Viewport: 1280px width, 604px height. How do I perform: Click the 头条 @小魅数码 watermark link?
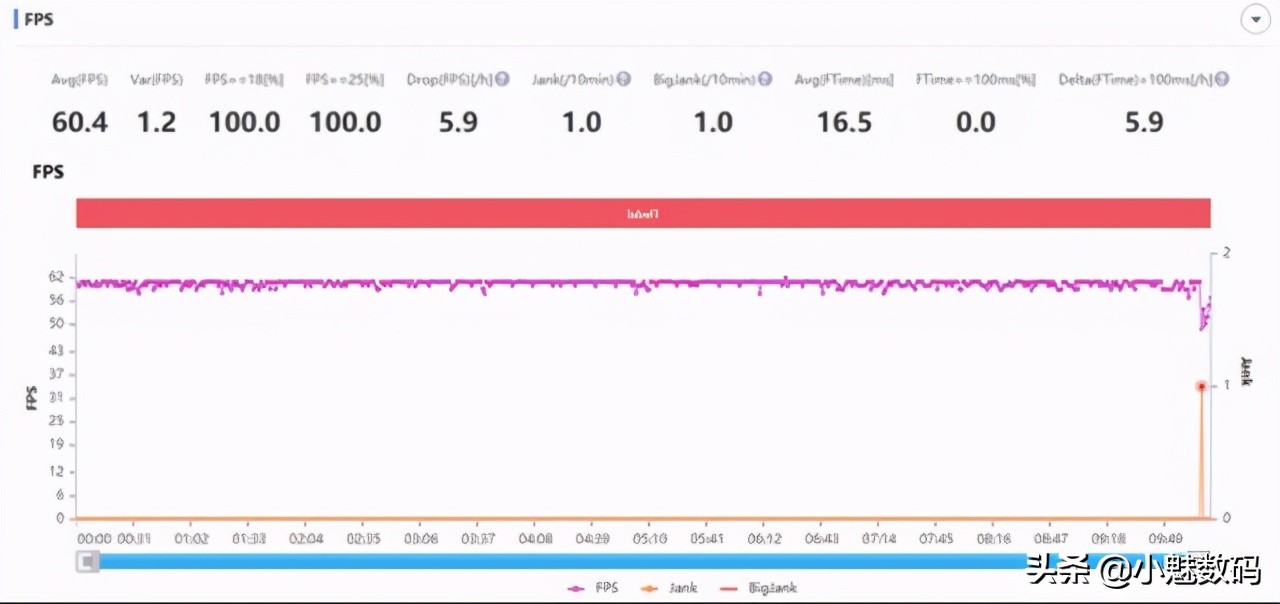pyautogui.click(x=1144, y=571)
